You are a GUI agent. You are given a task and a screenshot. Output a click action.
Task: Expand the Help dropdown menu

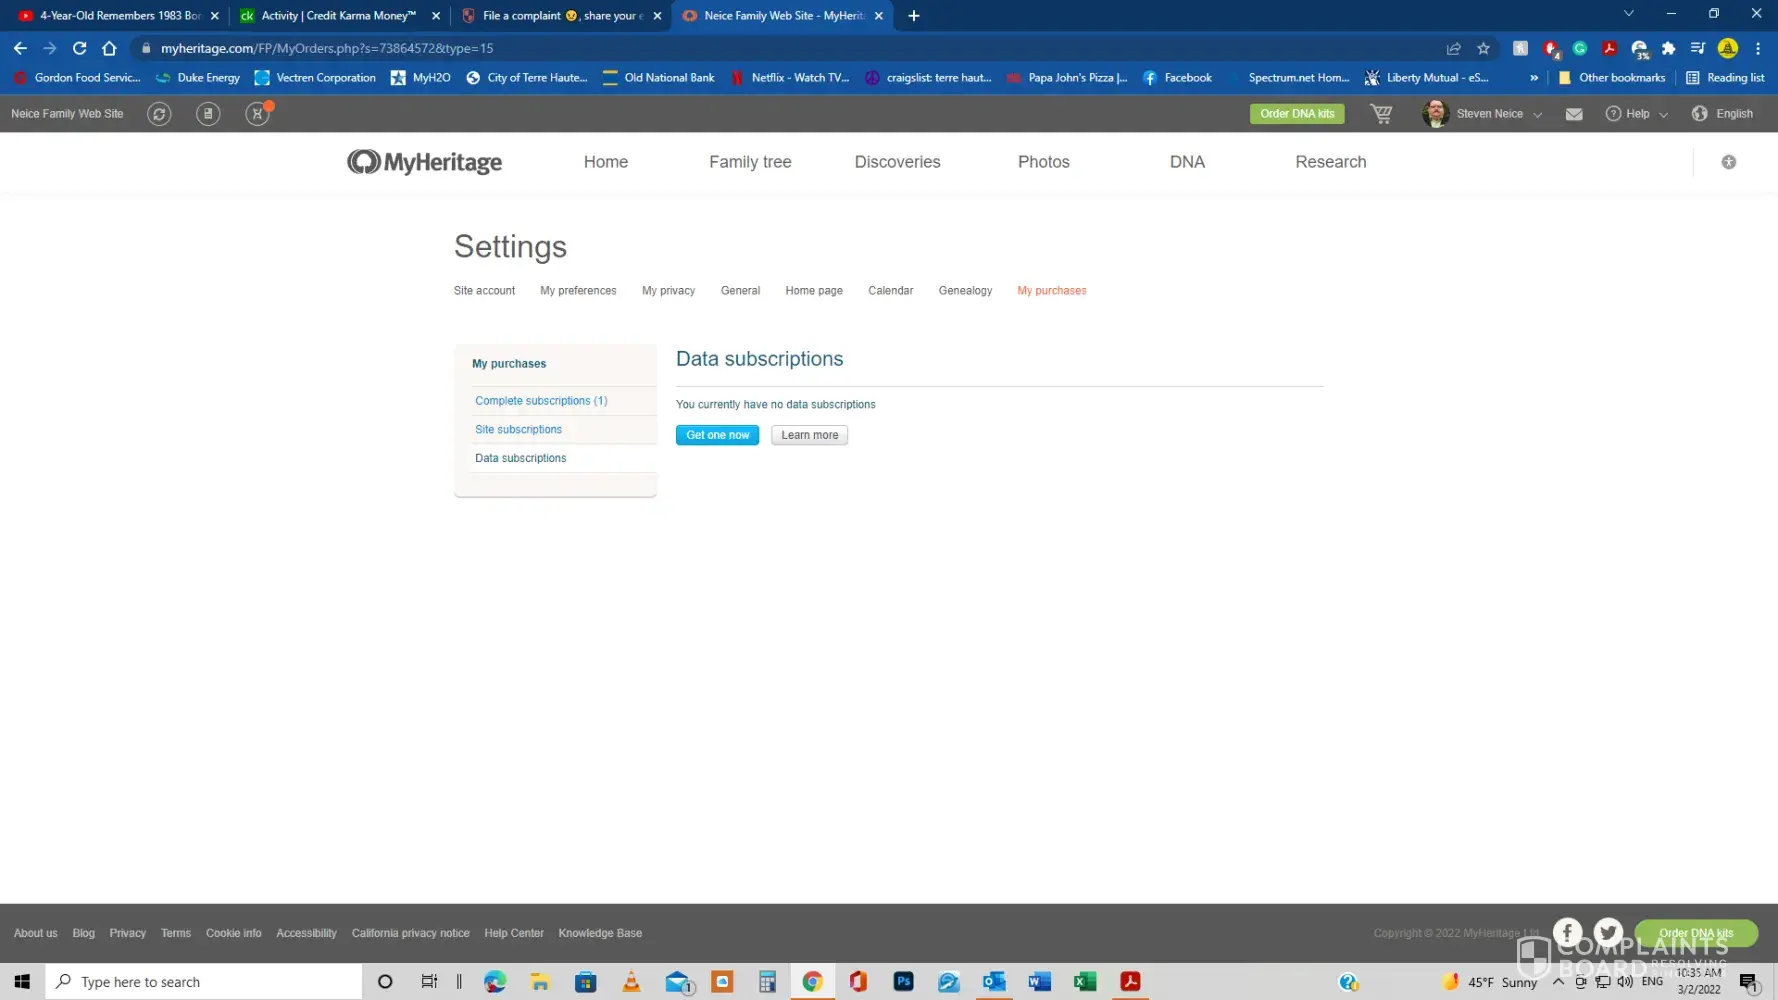tap(1637, 114)
